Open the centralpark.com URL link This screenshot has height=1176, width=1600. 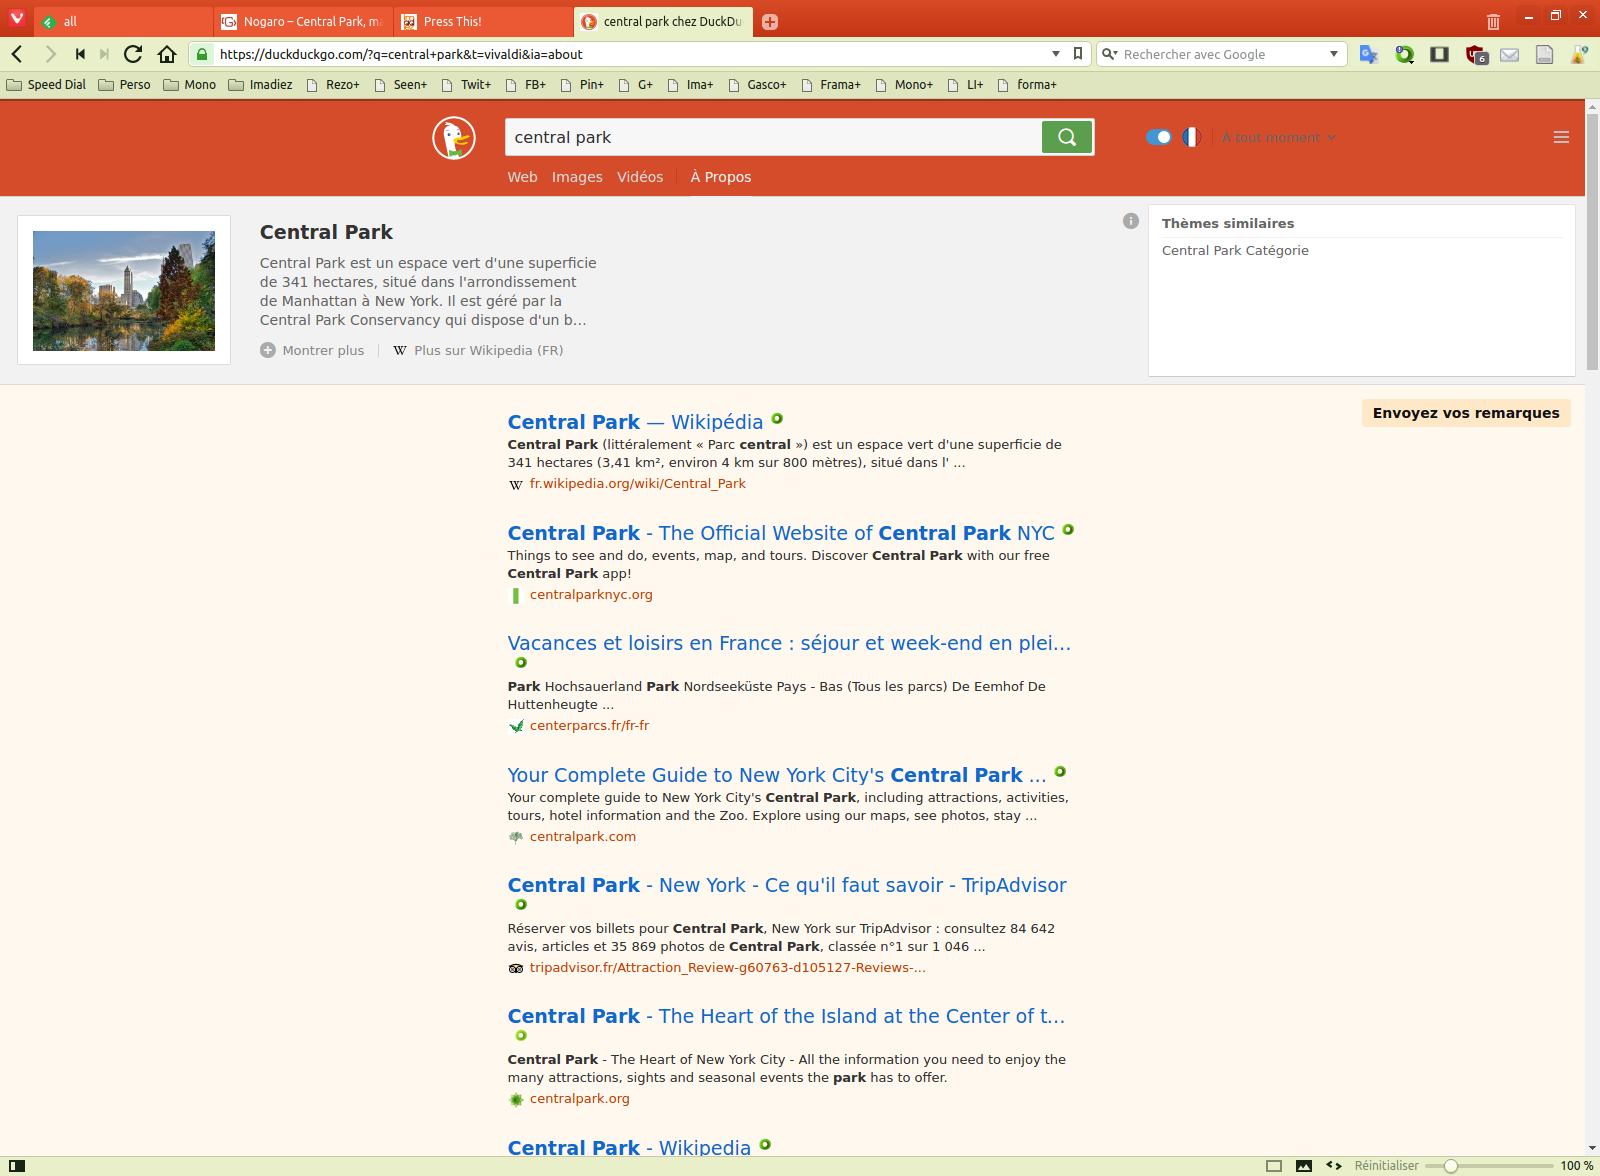click(x=583, y=837)
